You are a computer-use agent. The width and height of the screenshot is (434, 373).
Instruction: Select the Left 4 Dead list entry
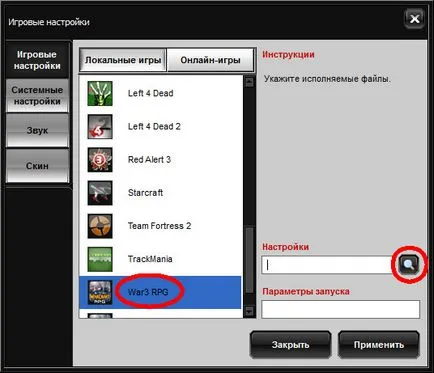pos(160,93)
